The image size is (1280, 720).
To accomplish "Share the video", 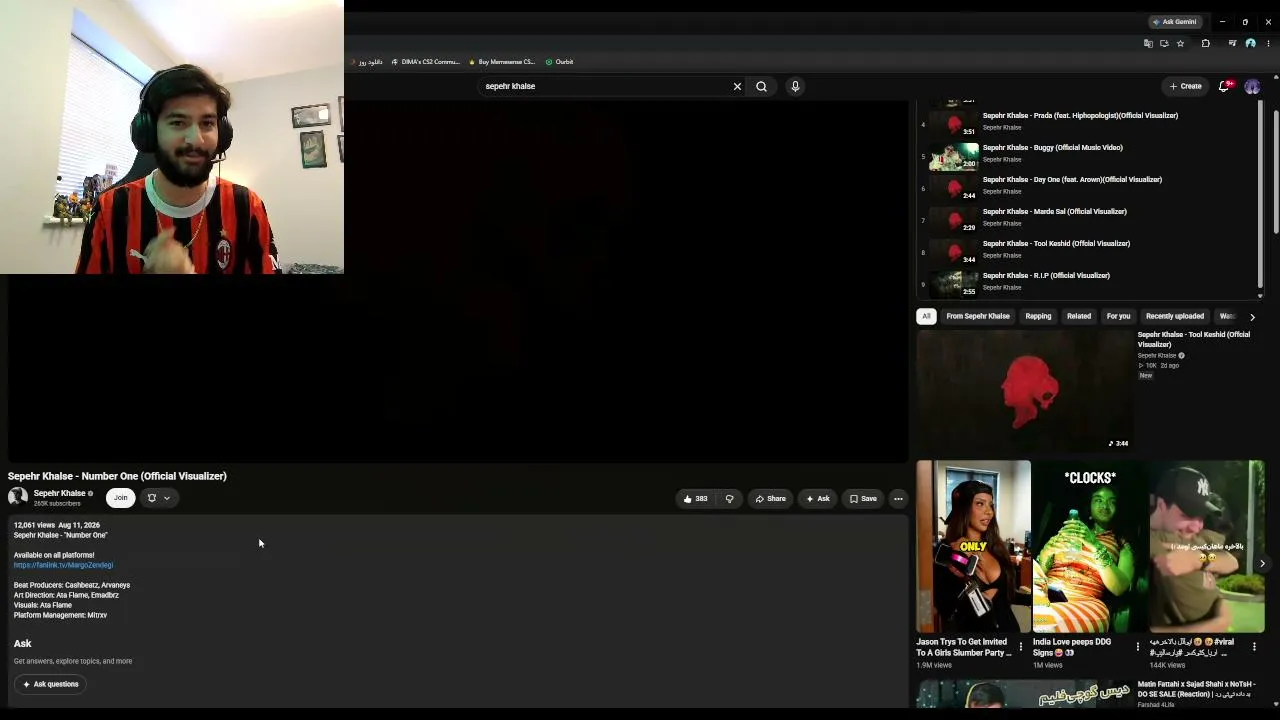I will (770, 498).
